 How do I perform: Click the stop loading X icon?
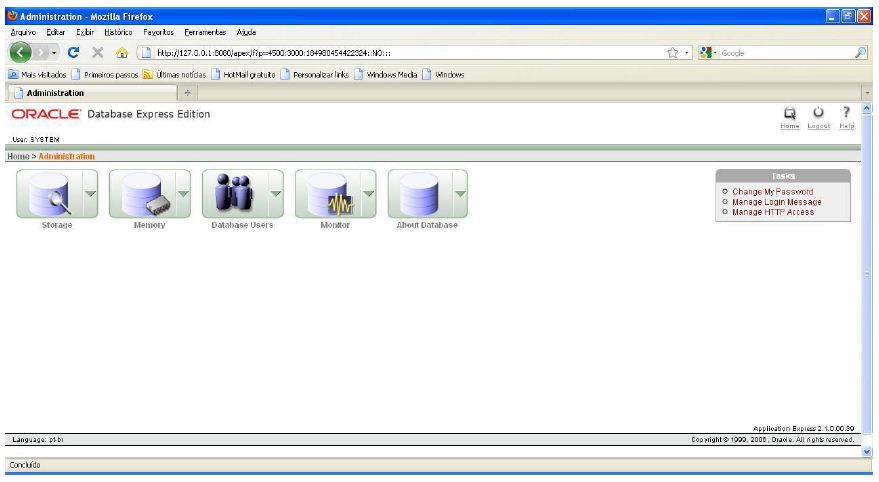pos(98,53)
